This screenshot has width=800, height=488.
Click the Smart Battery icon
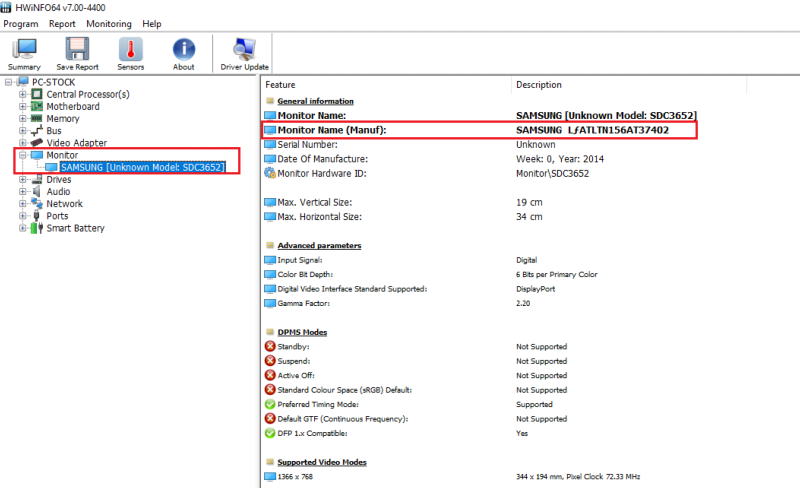[x=37, y=228]
